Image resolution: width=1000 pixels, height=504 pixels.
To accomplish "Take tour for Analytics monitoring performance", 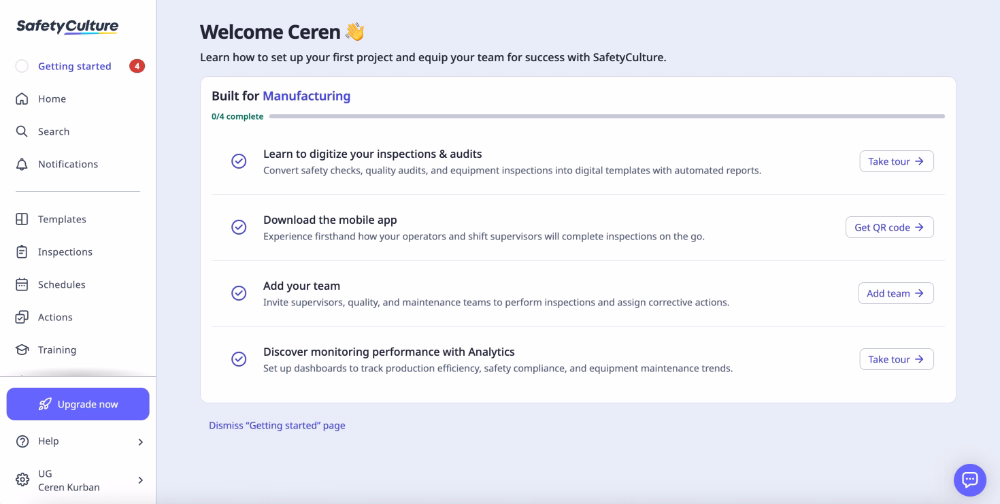I will [x=896, y=359].
